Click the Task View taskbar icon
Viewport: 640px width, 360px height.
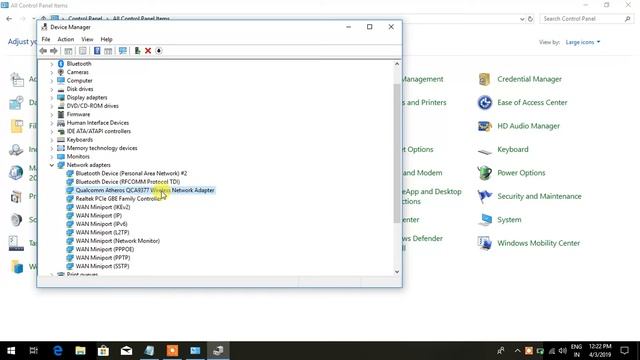pyautogui.click(x=33, y=351)
